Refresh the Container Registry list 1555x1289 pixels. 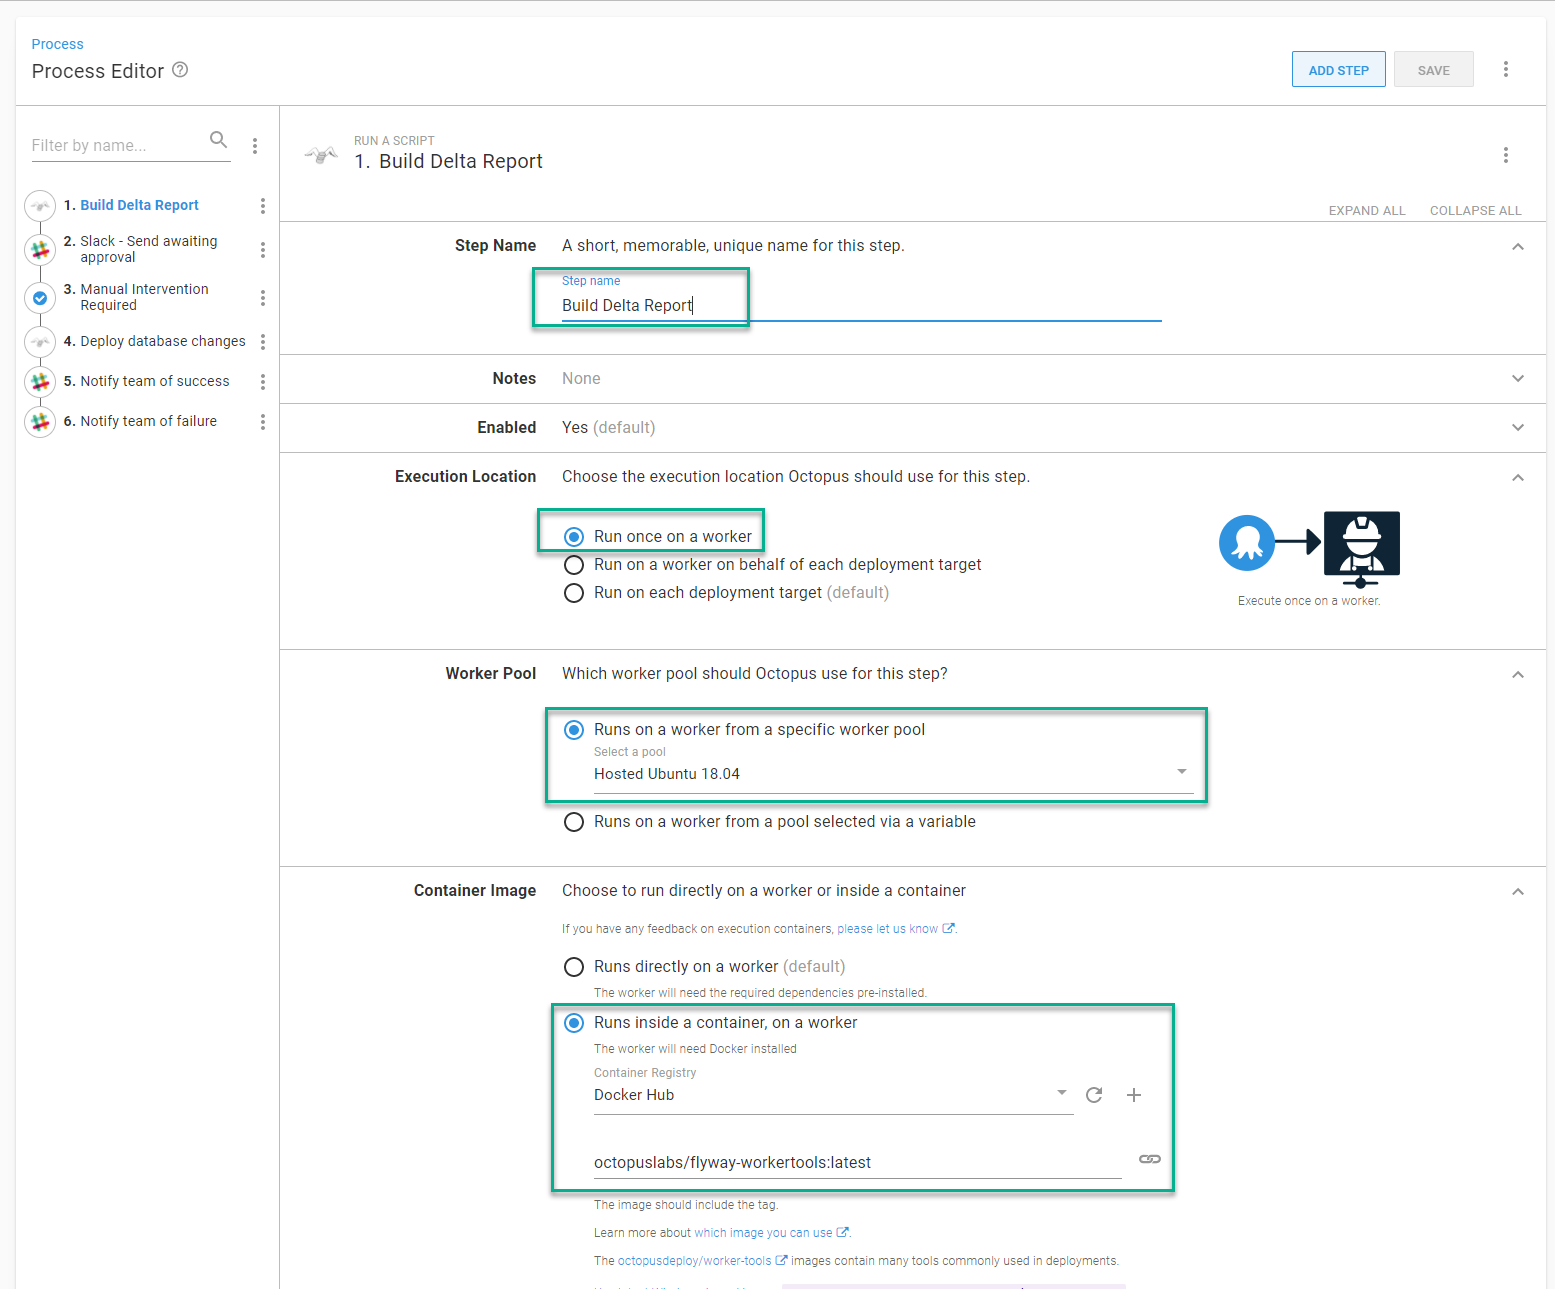pyautogui.click(x=1094, y=1095)
